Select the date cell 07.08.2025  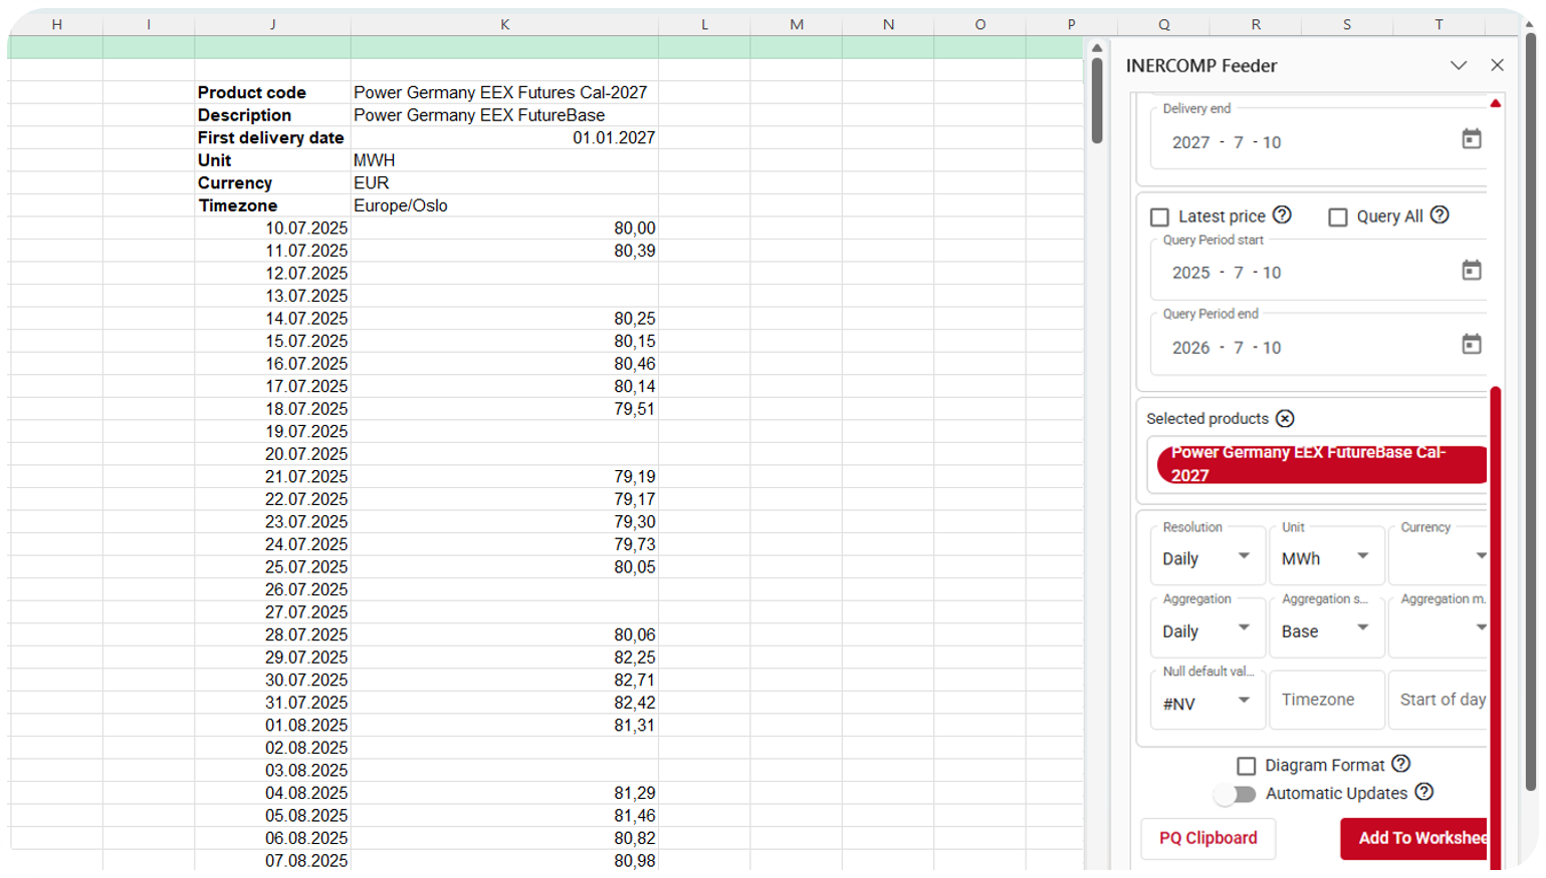tap(272, 860)
